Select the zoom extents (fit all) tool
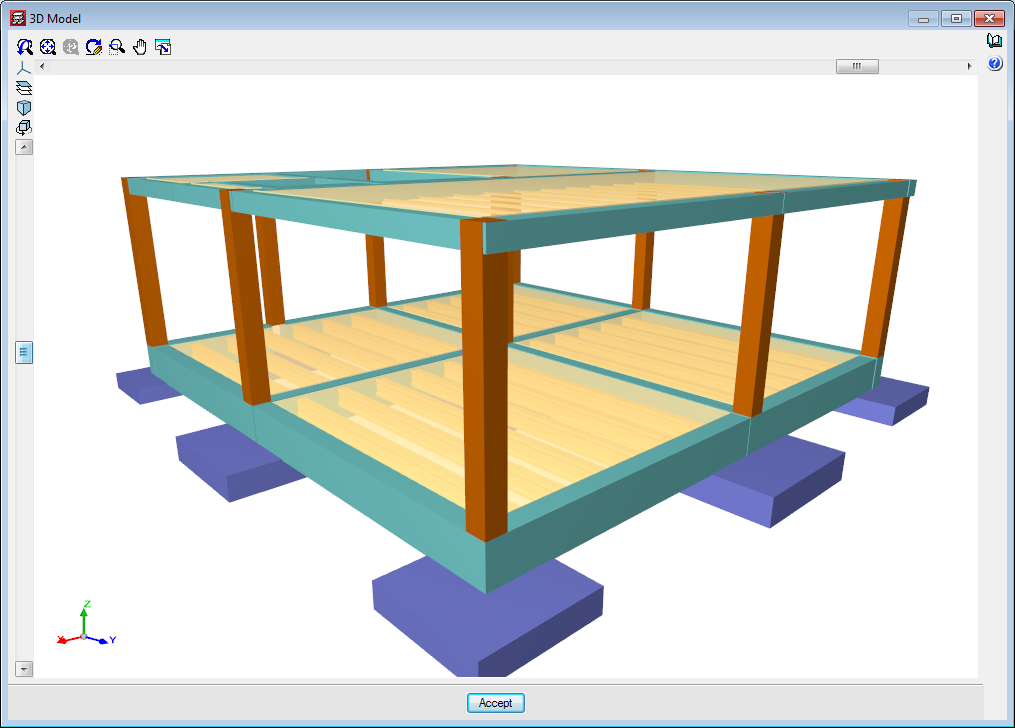 [48, 47]
